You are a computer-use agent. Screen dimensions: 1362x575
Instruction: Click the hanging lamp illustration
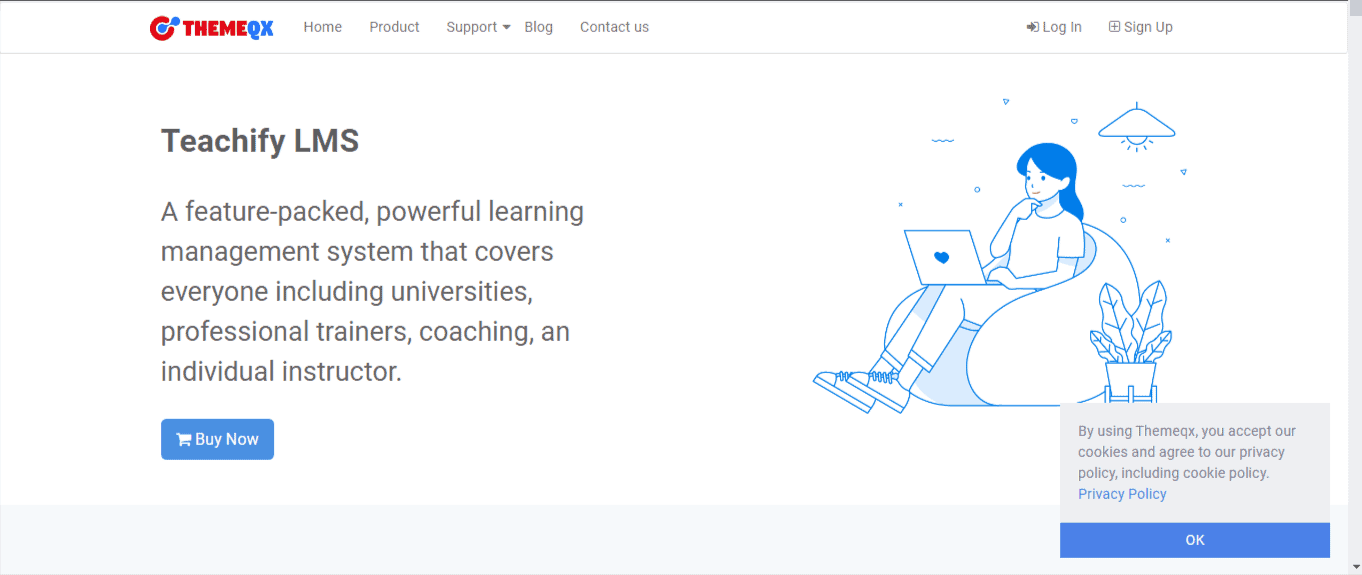[x=1136, y=126]
